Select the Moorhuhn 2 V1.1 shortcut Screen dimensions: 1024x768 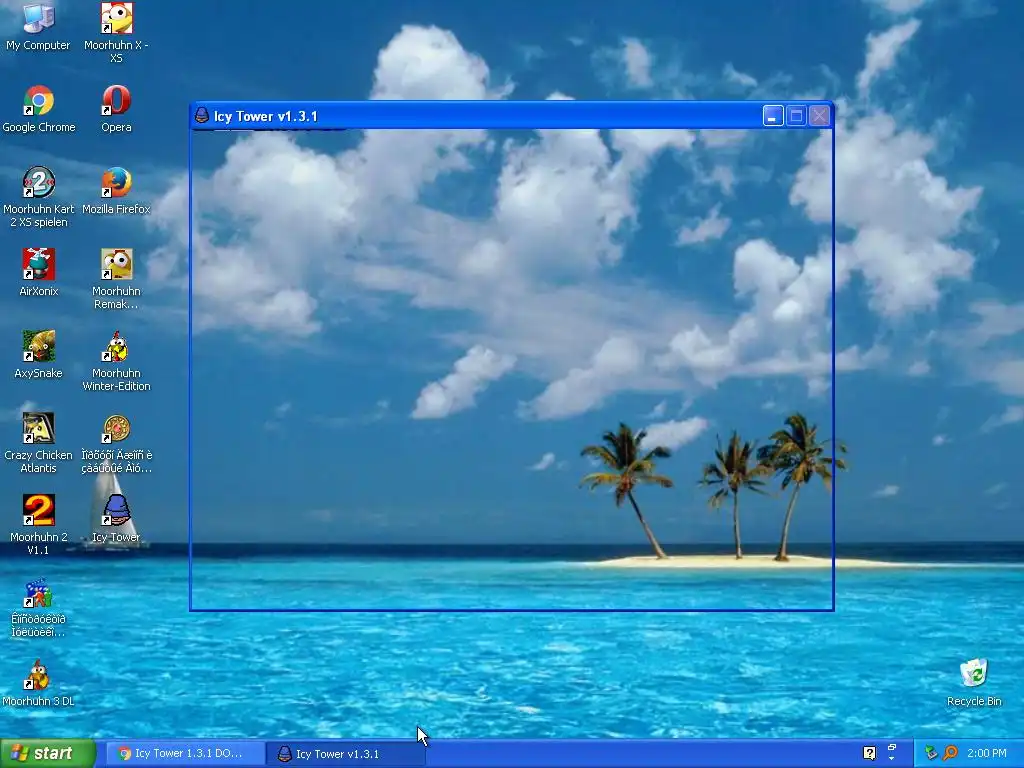[39, 525]
